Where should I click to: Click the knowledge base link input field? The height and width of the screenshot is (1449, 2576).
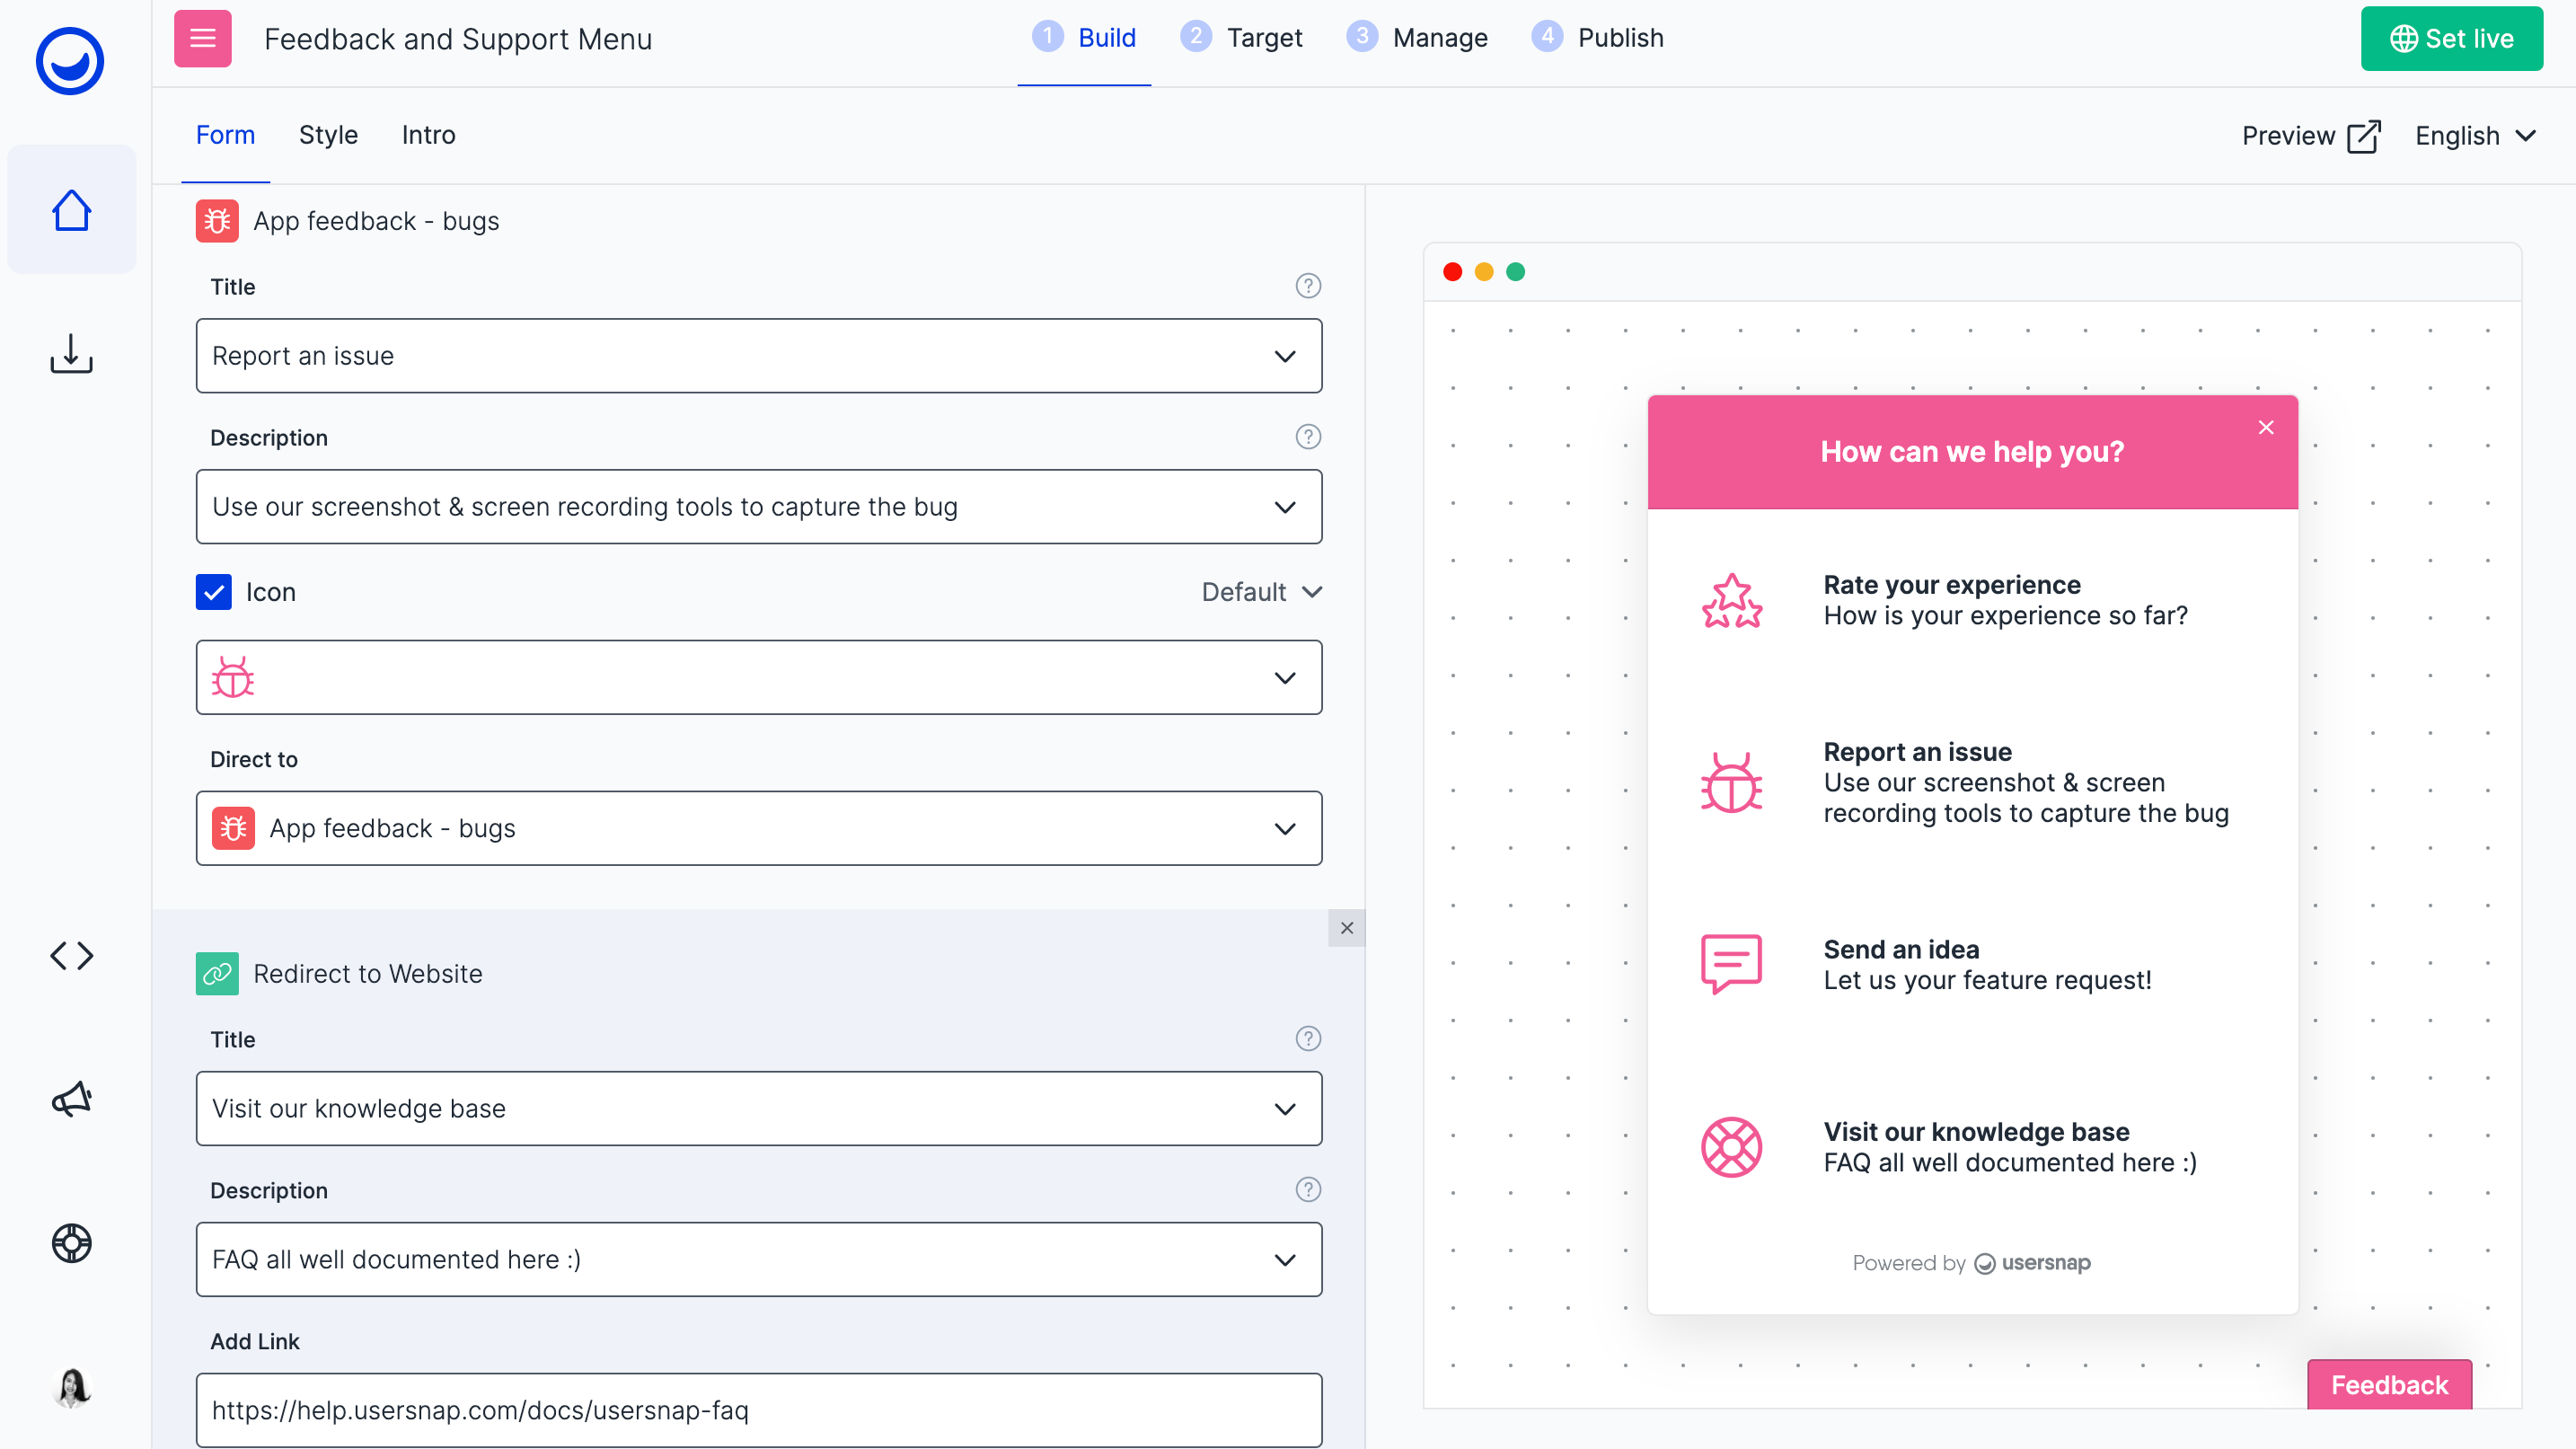(759, 1410)
